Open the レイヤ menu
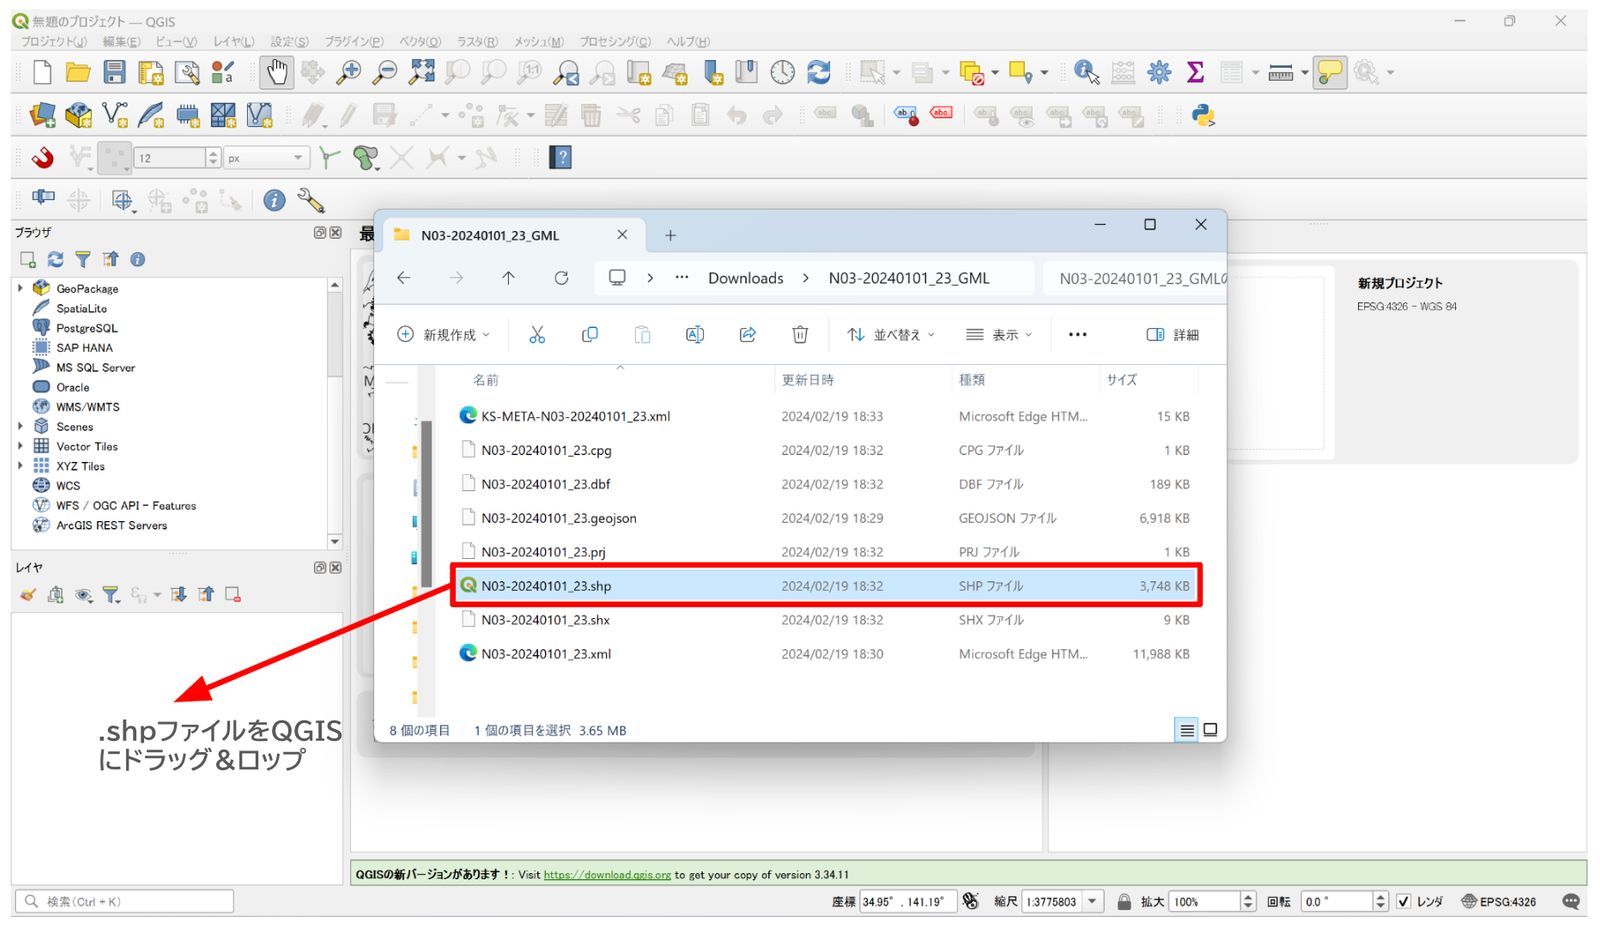 (x=233, y=42)
